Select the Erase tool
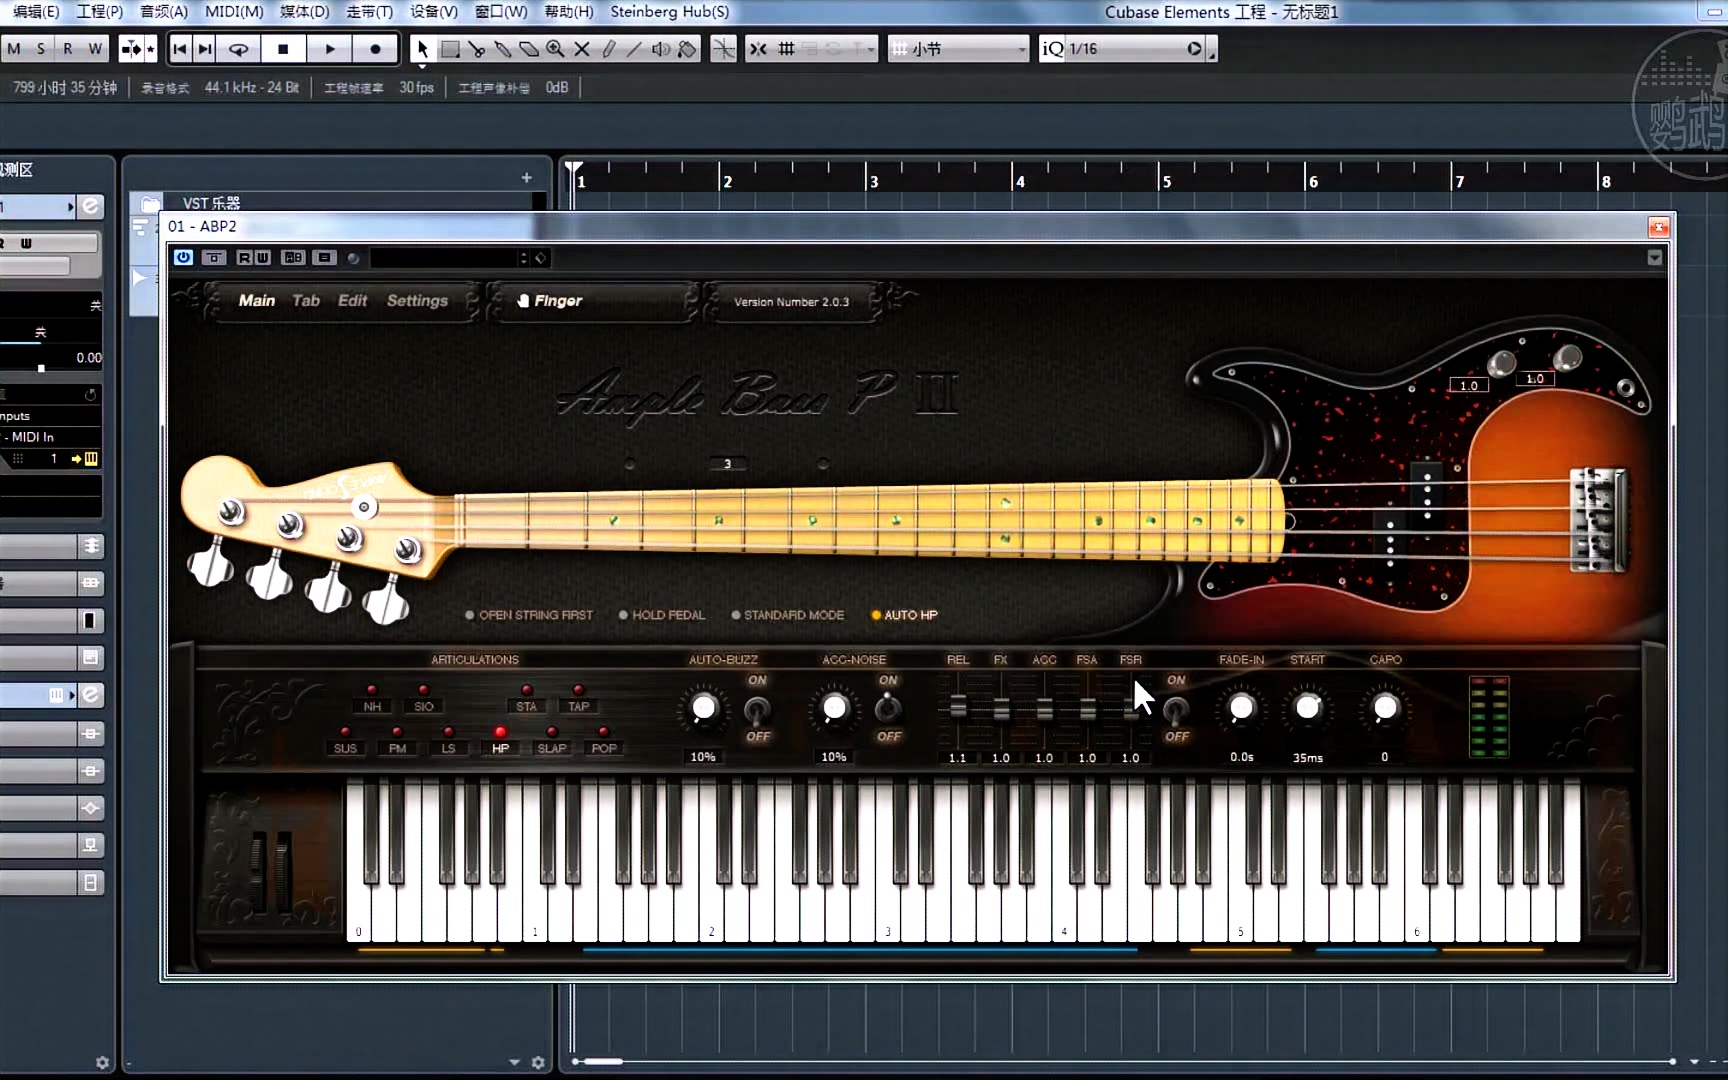 point(528,49)
